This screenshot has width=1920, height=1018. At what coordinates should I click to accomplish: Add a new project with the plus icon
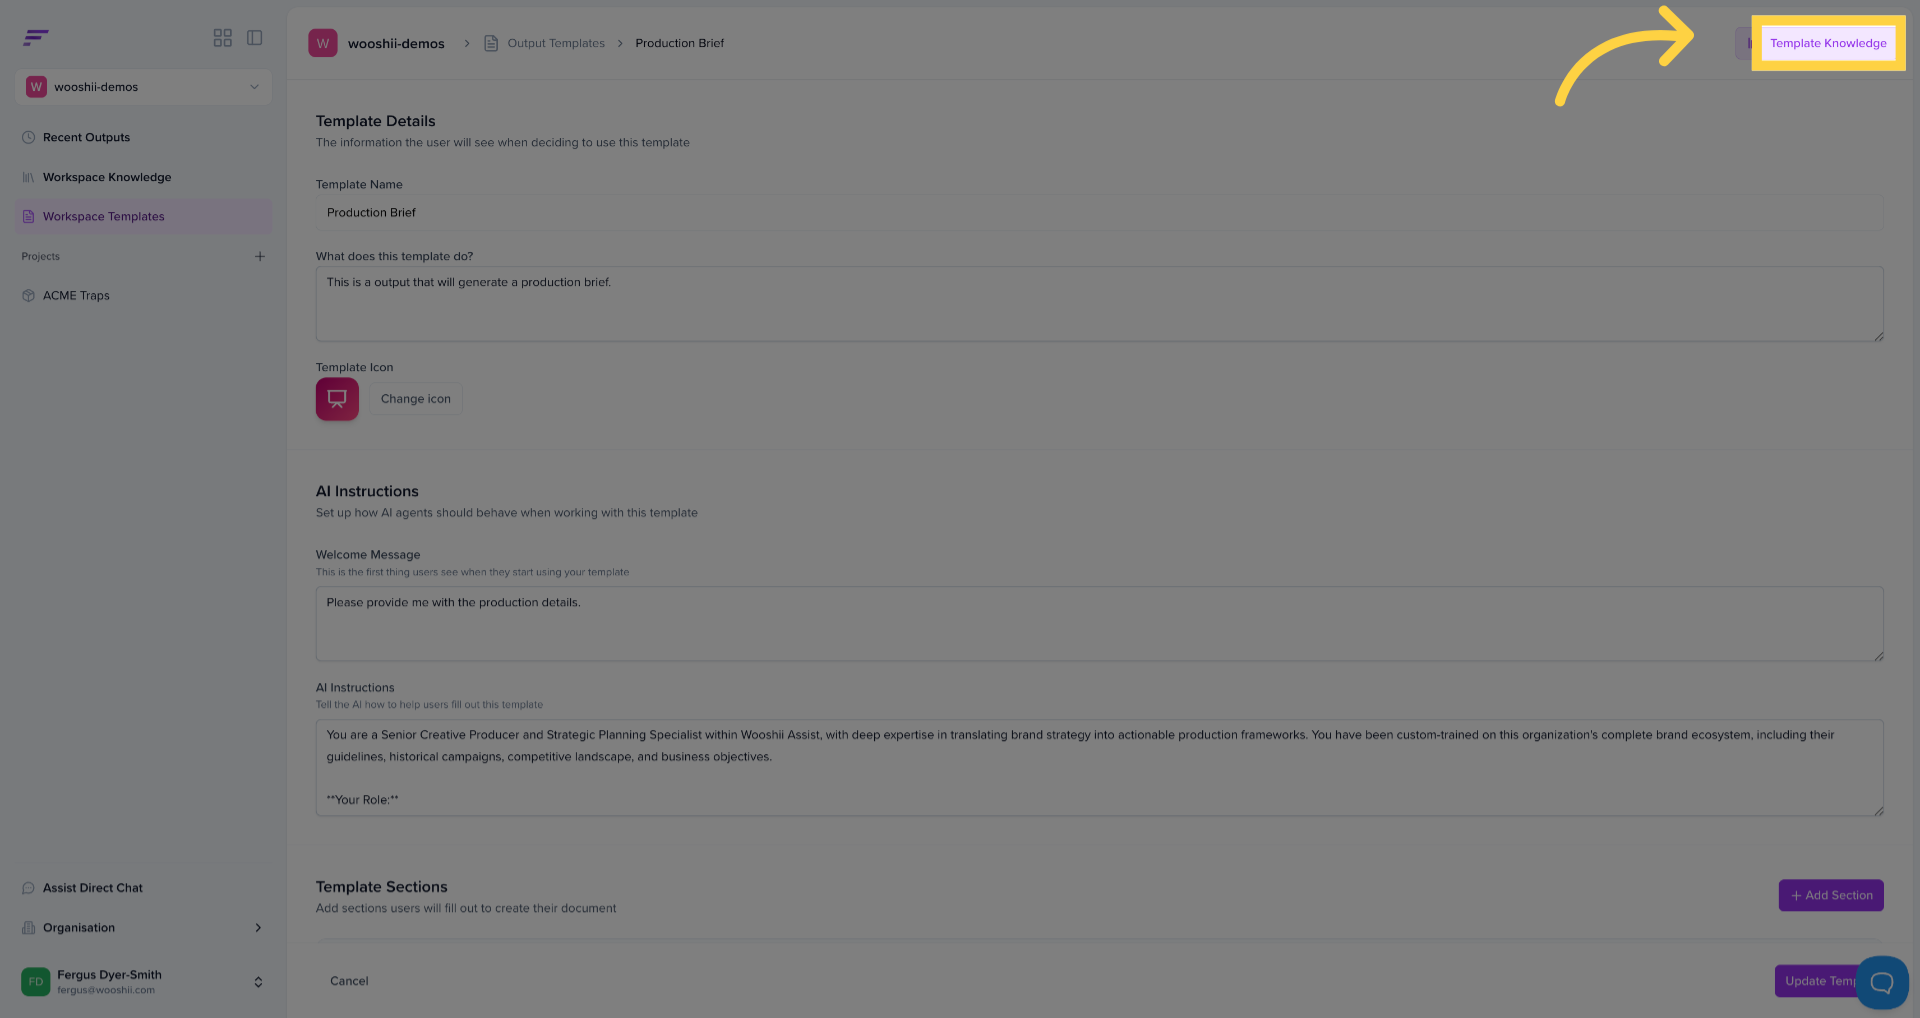tap(260, 257)
